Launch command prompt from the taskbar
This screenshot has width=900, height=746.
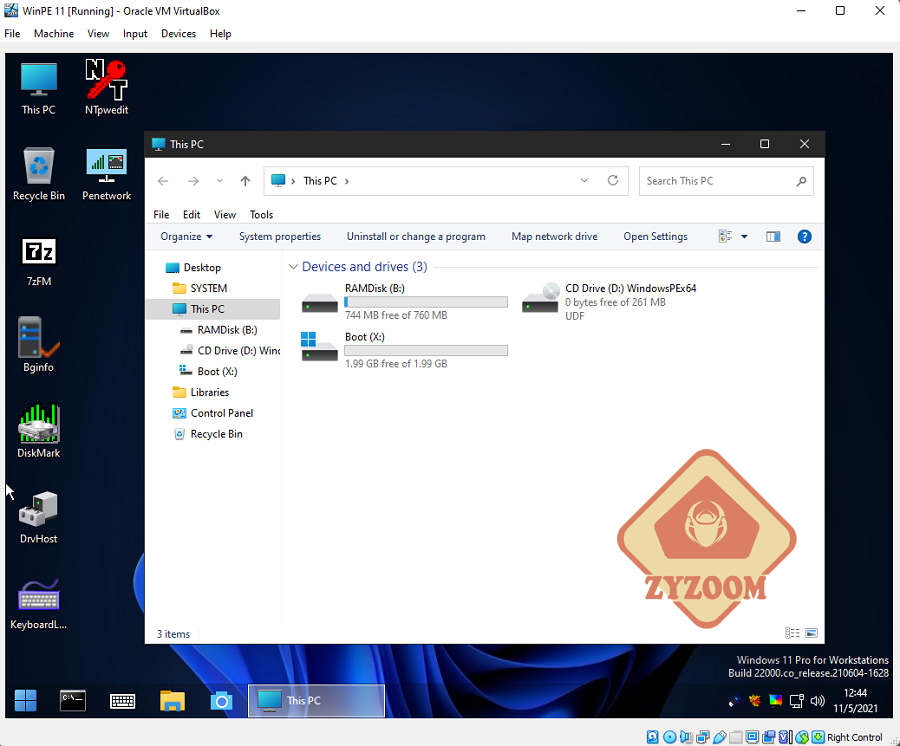click(x=73, y=701)
